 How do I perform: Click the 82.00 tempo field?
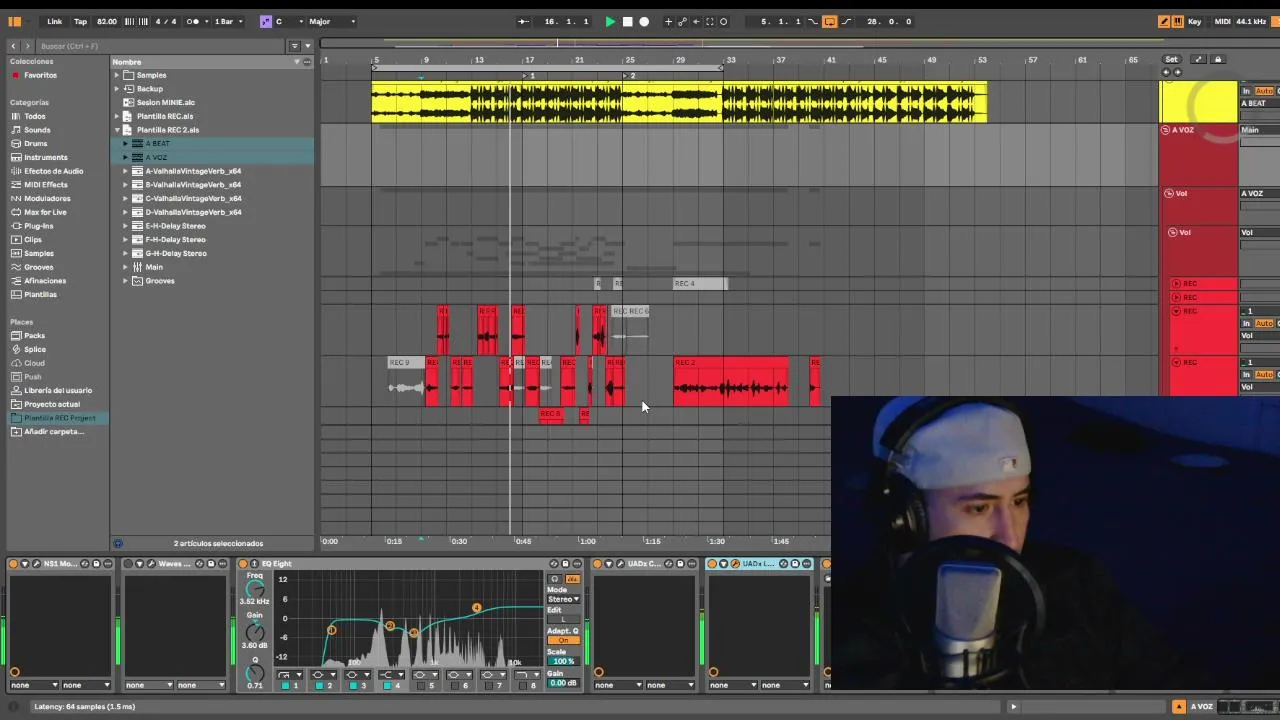pos(107,21)
